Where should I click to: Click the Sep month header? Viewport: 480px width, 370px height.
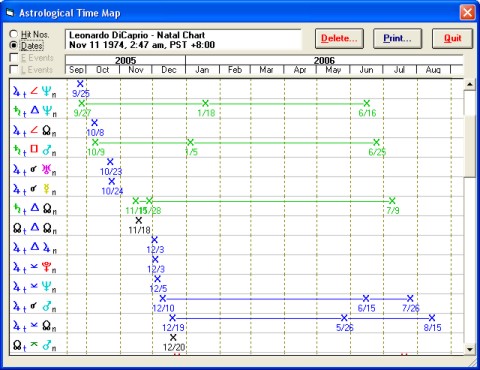click(x=76, y=70)
